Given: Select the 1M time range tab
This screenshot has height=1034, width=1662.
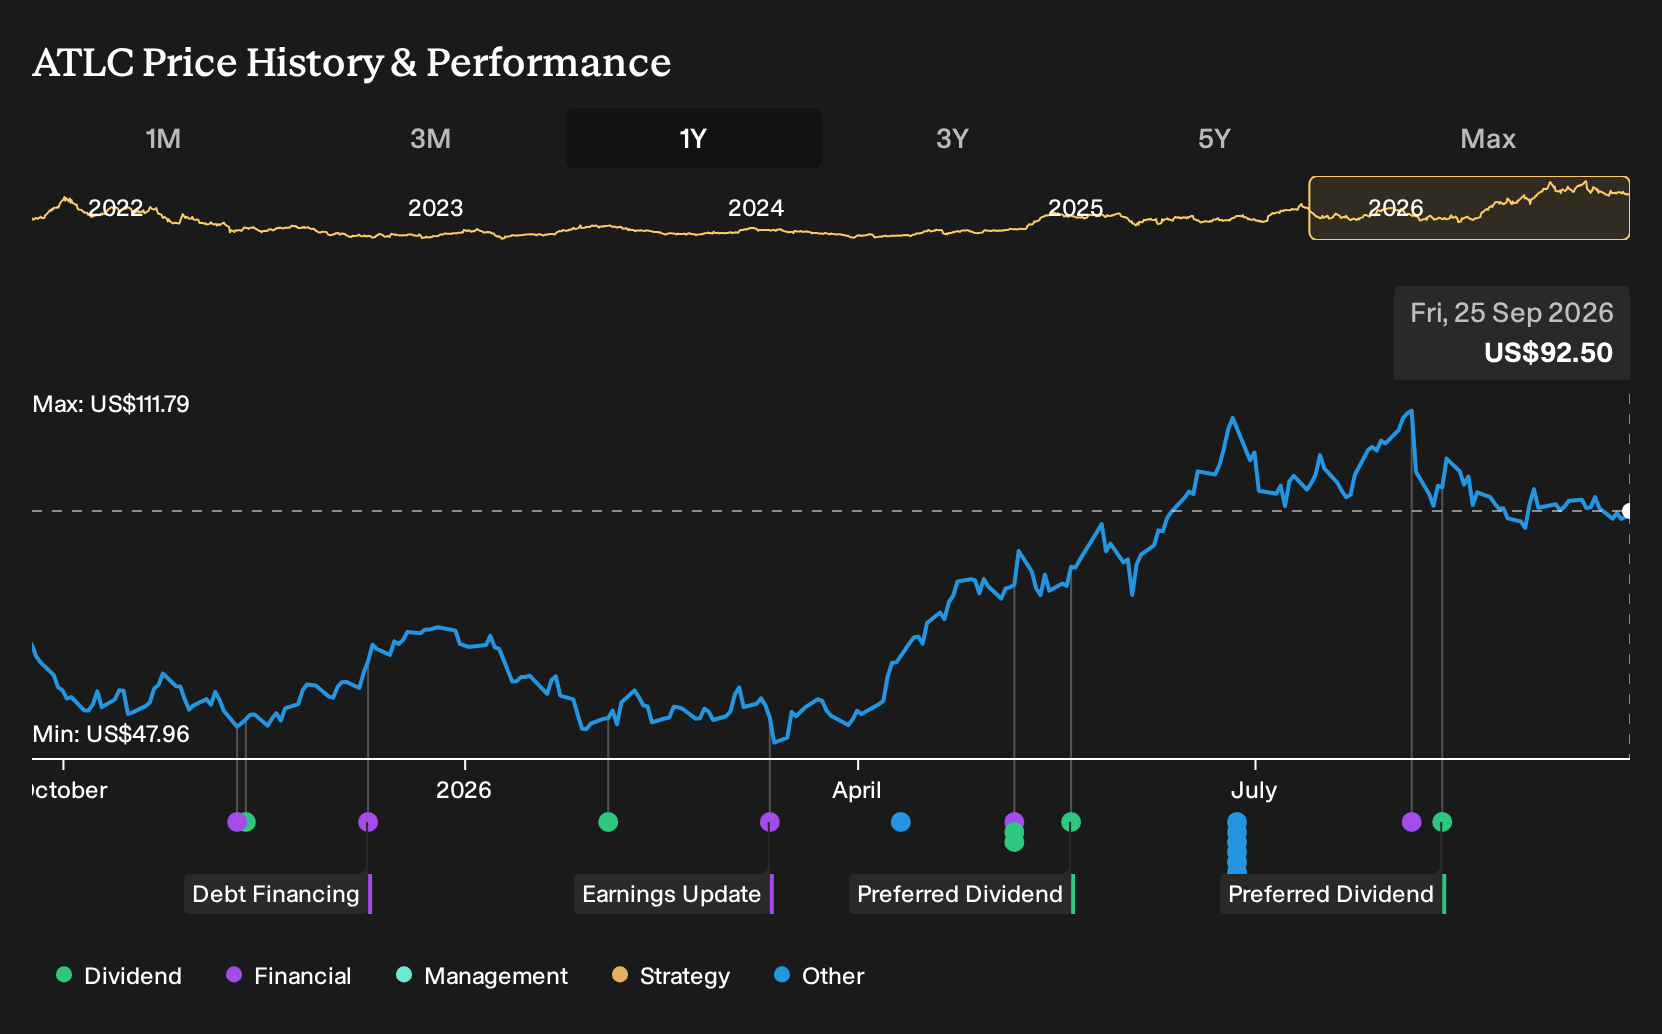Looking at the screenshot, I should point(163,138).
